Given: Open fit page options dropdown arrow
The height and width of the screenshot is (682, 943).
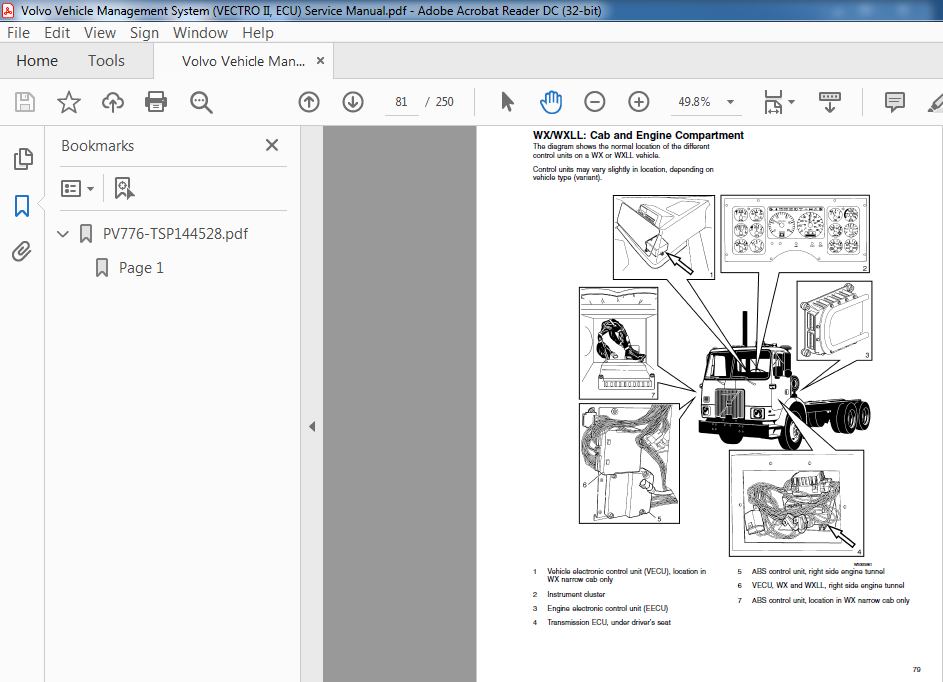Looking at the screenshot, I should point(791,102).
